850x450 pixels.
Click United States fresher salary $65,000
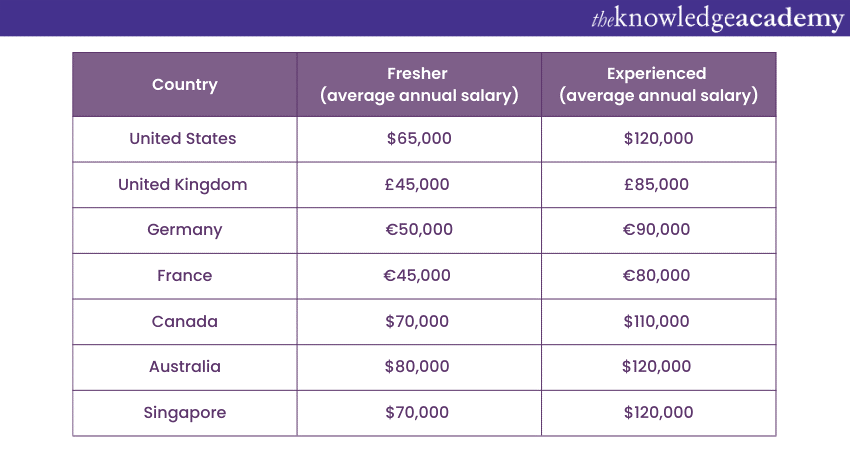[419, 139]
